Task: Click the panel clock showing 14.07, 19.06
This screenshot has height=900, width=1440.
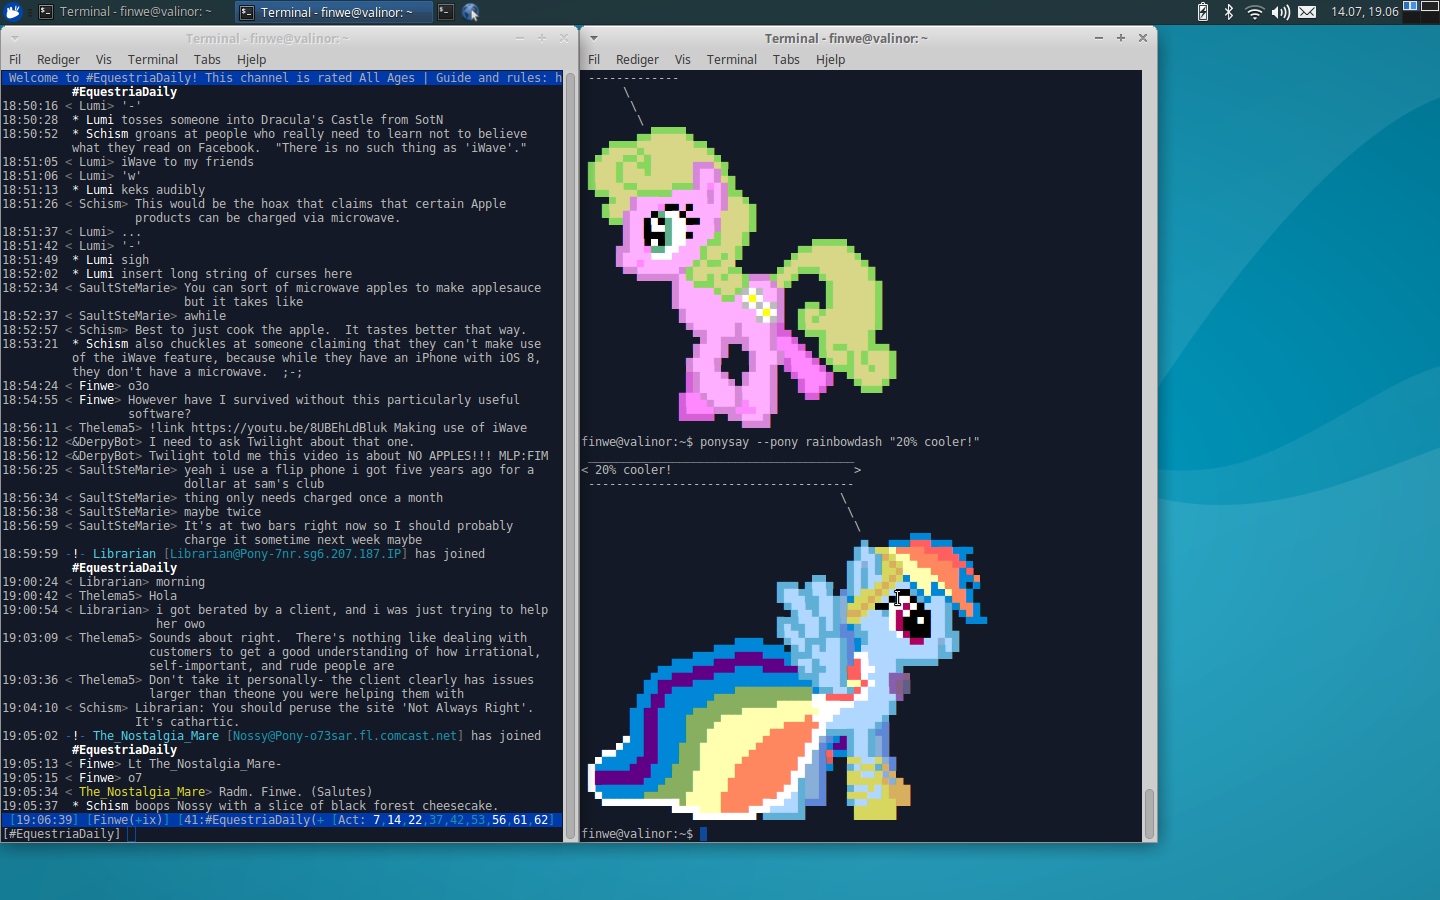Action: (1364, 12)
